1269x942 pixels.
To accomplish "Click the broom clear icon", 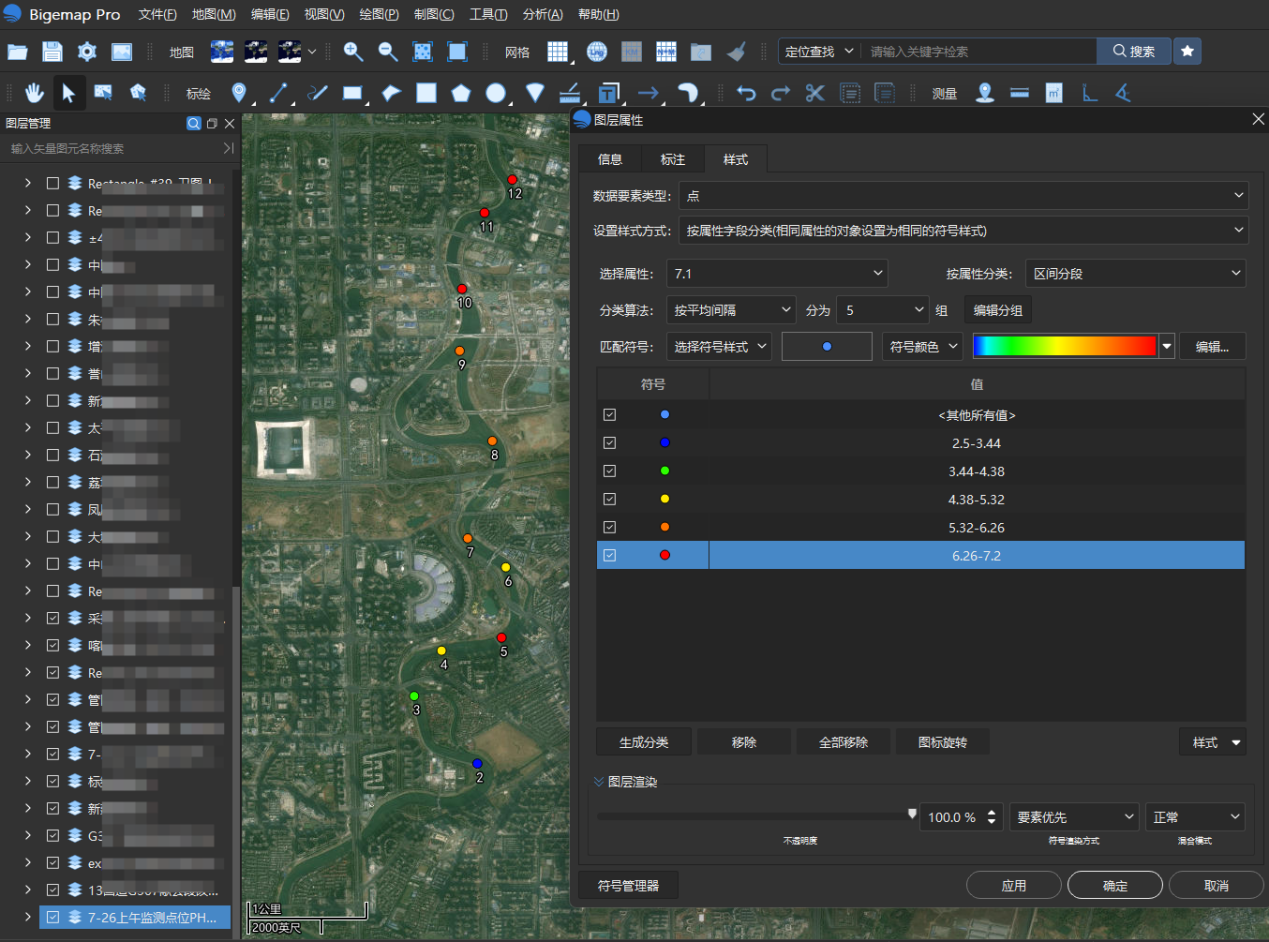I will (736, 52).
